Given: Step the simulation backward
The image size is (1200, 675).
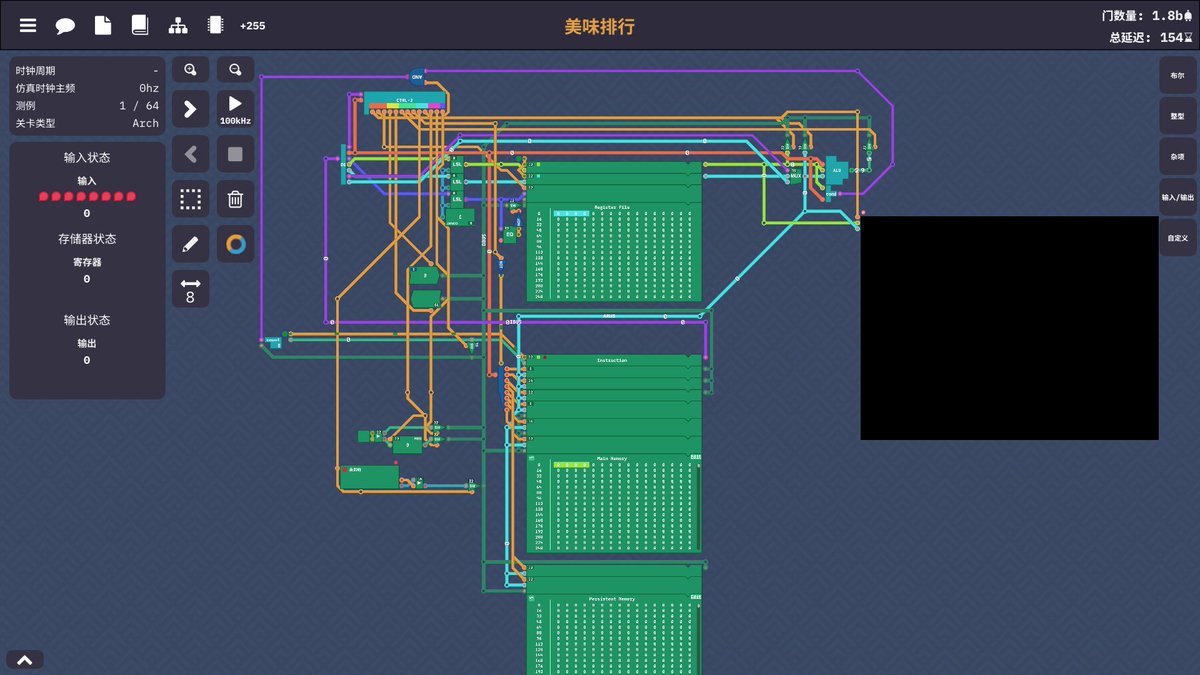Looking at the screenshot, I should (190, 154).
